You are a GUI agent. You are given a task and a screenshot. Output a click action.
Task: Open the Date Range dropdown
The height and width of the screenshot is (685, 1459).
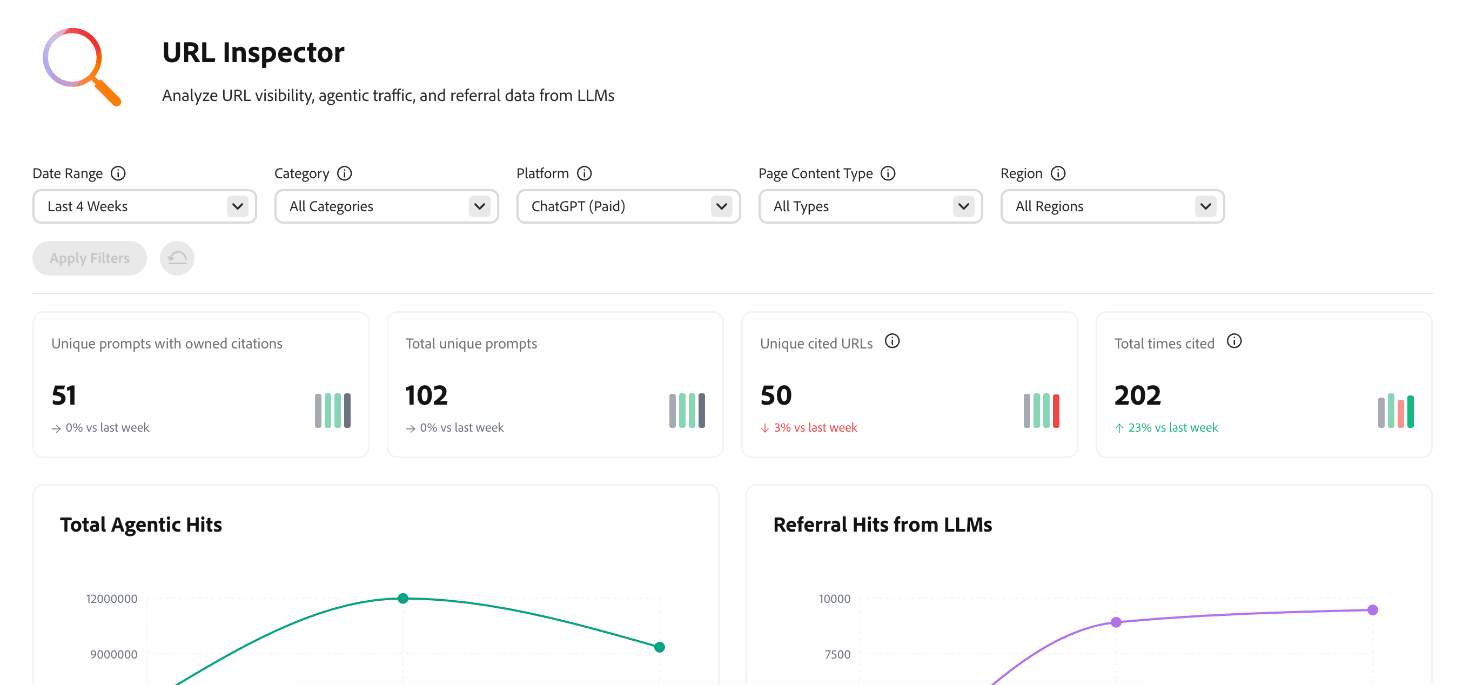[x=144, y=206]
